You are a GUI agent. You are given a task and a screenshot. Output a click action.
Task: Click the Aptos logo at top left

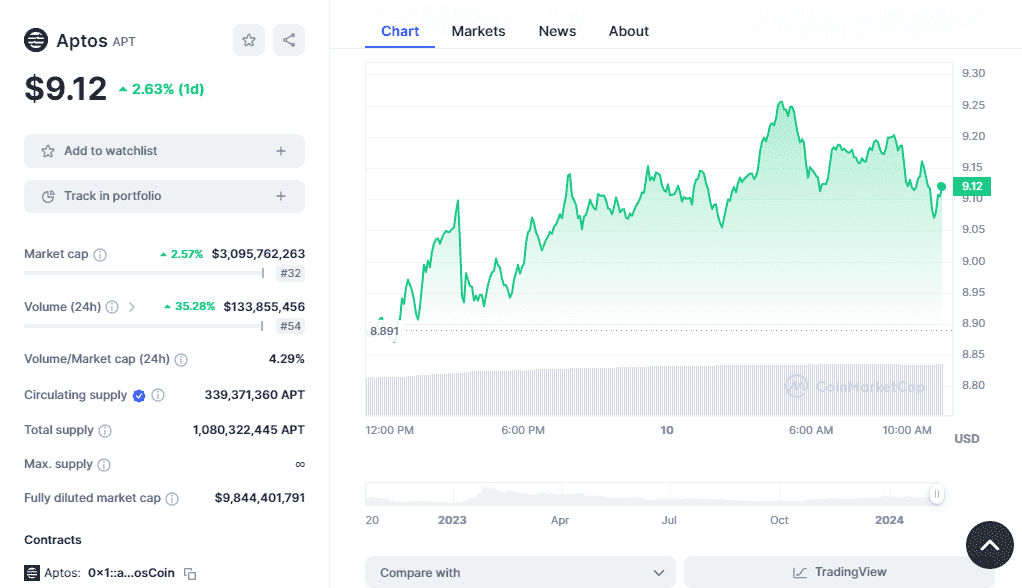[36, 40]
